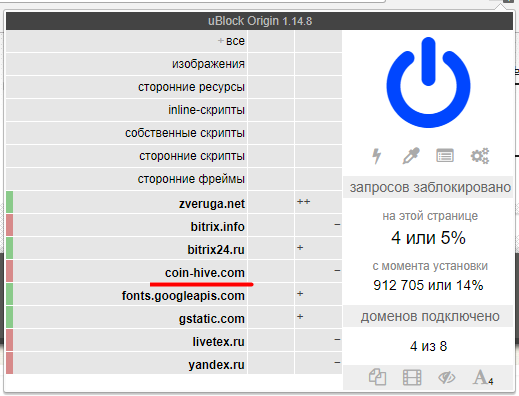Click the minus cell for bitrix.info
The height and width of the screenshot is (396, 519).
(318, 226)
